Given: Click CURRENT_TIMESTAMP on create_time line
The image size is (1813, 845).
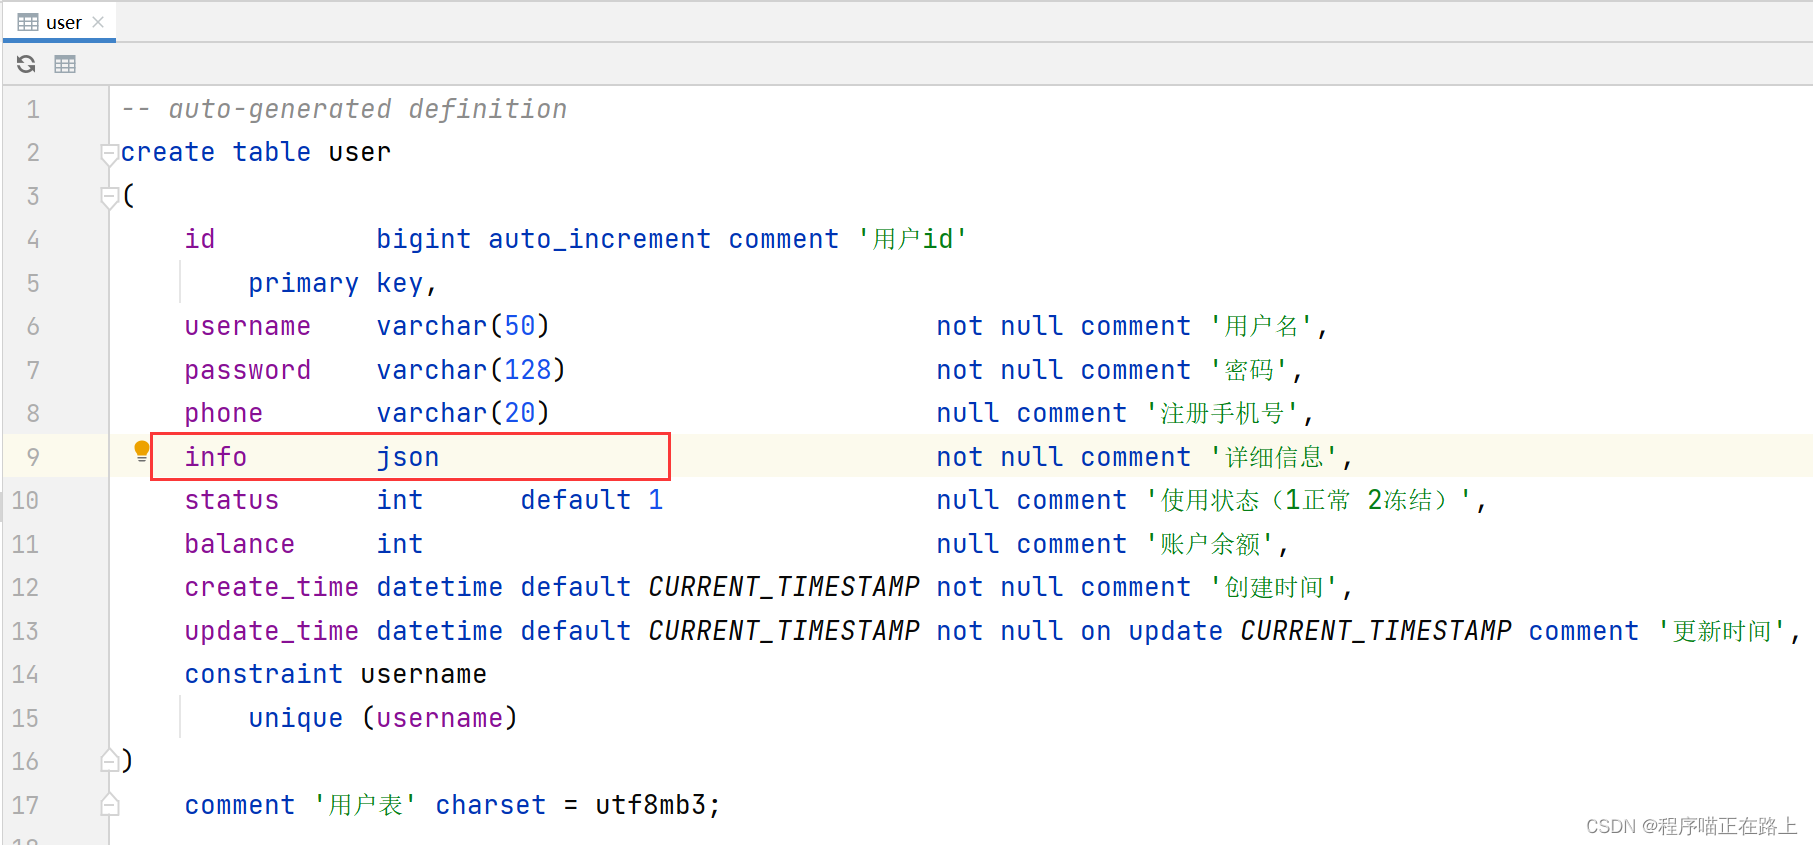Looking at the screenshot, I should pyautogui.click(x=784, y=587).
